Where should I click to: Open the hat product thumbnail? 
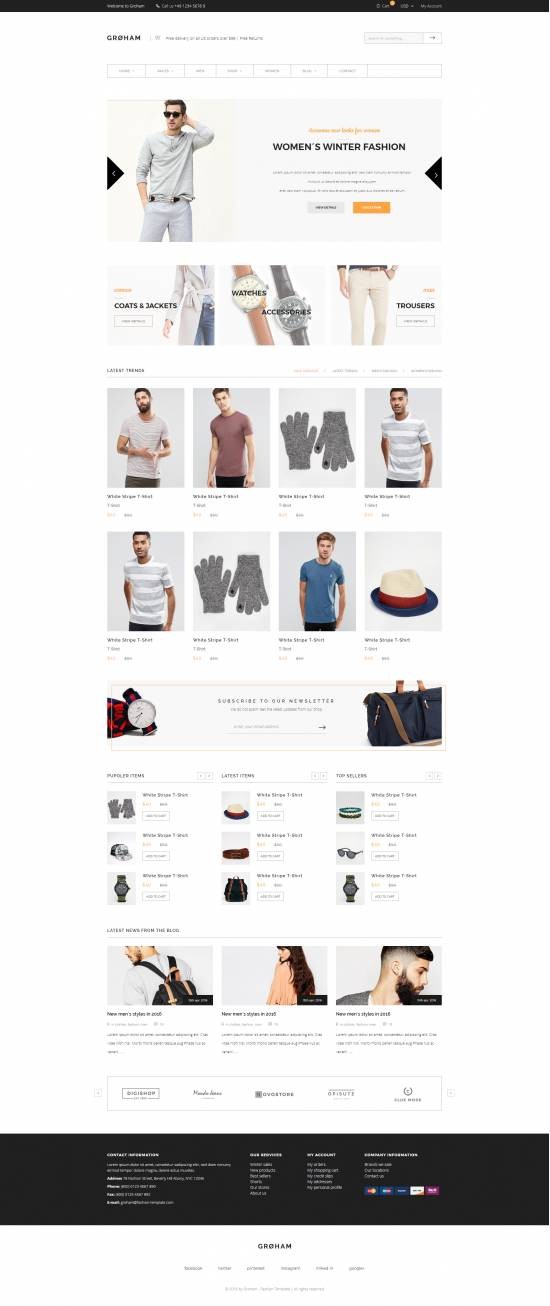pyautogui.click(x=403, y=581)
